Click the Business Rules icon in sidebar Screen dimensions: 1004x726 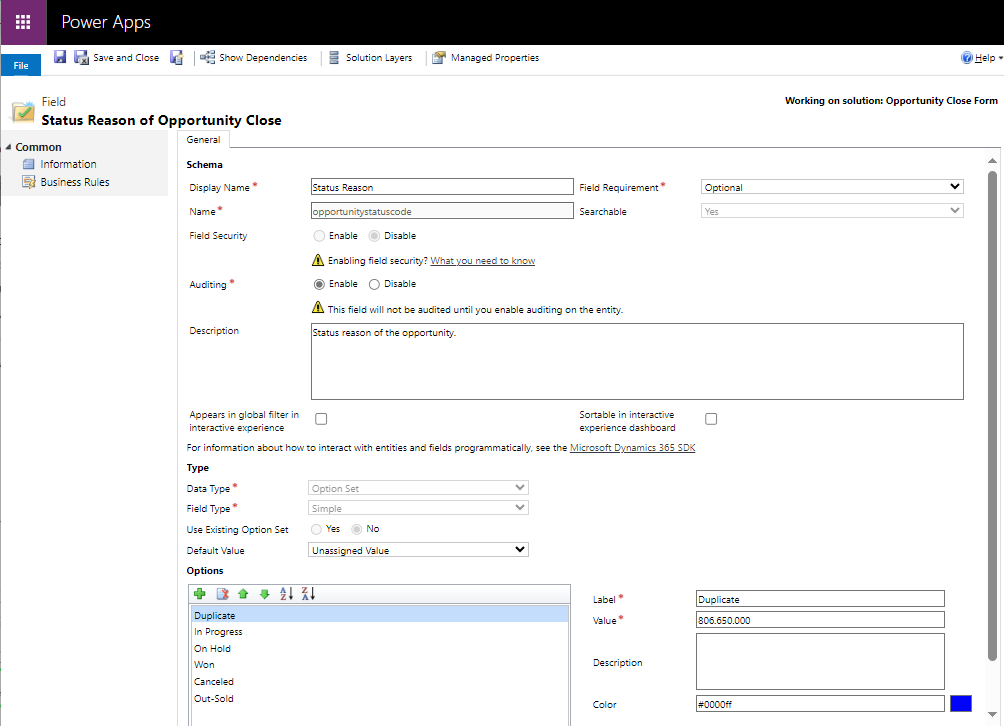pos(28,182)
